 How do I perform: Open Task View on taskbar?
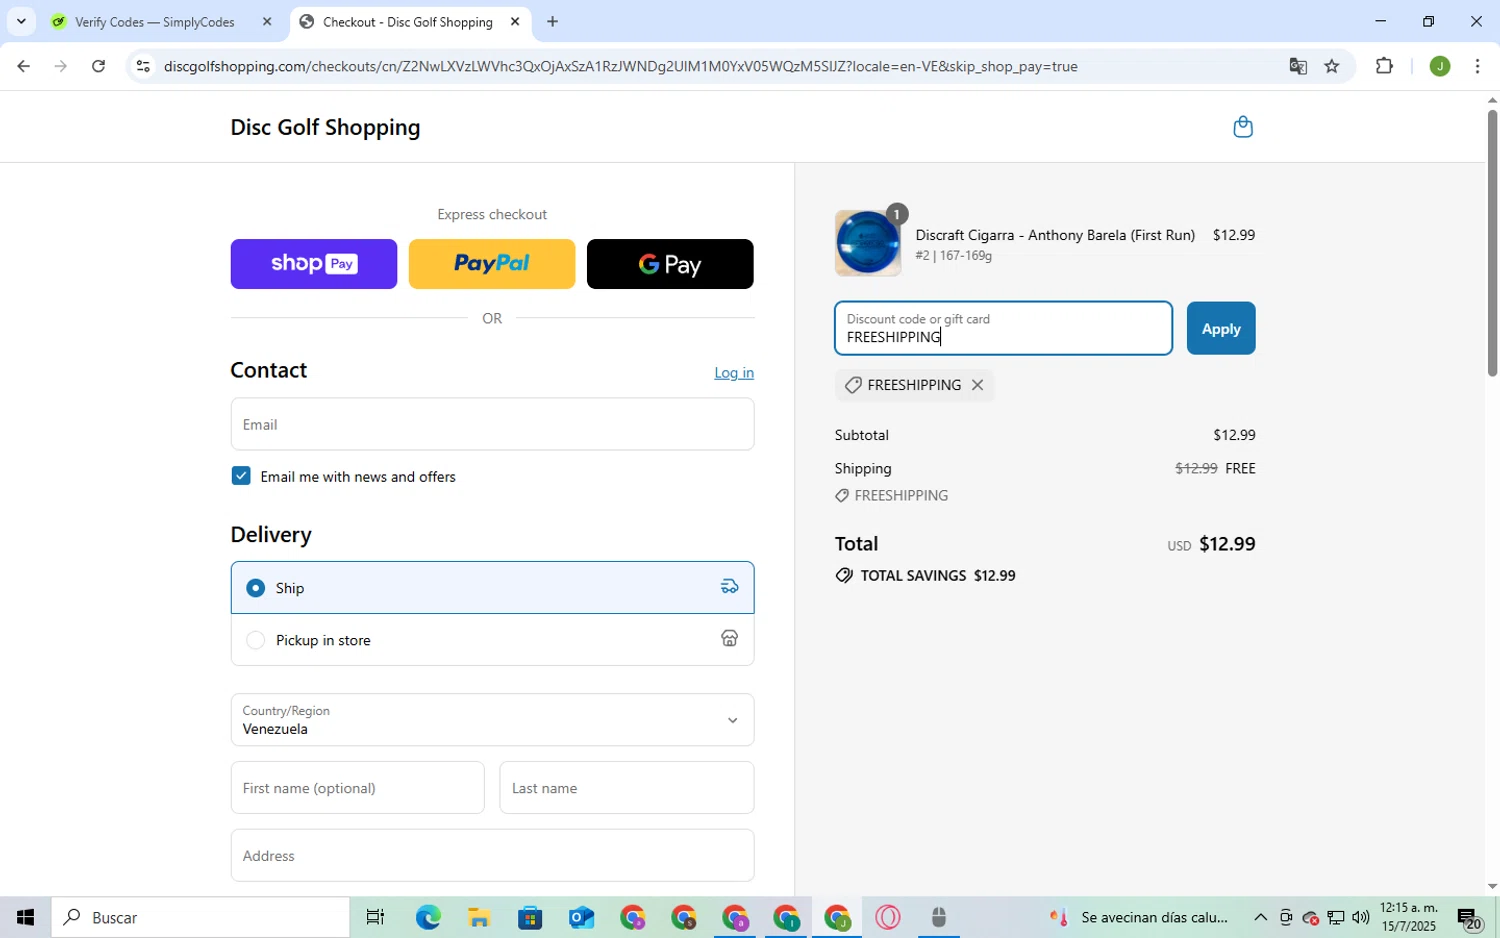click(x=375, y=918)
